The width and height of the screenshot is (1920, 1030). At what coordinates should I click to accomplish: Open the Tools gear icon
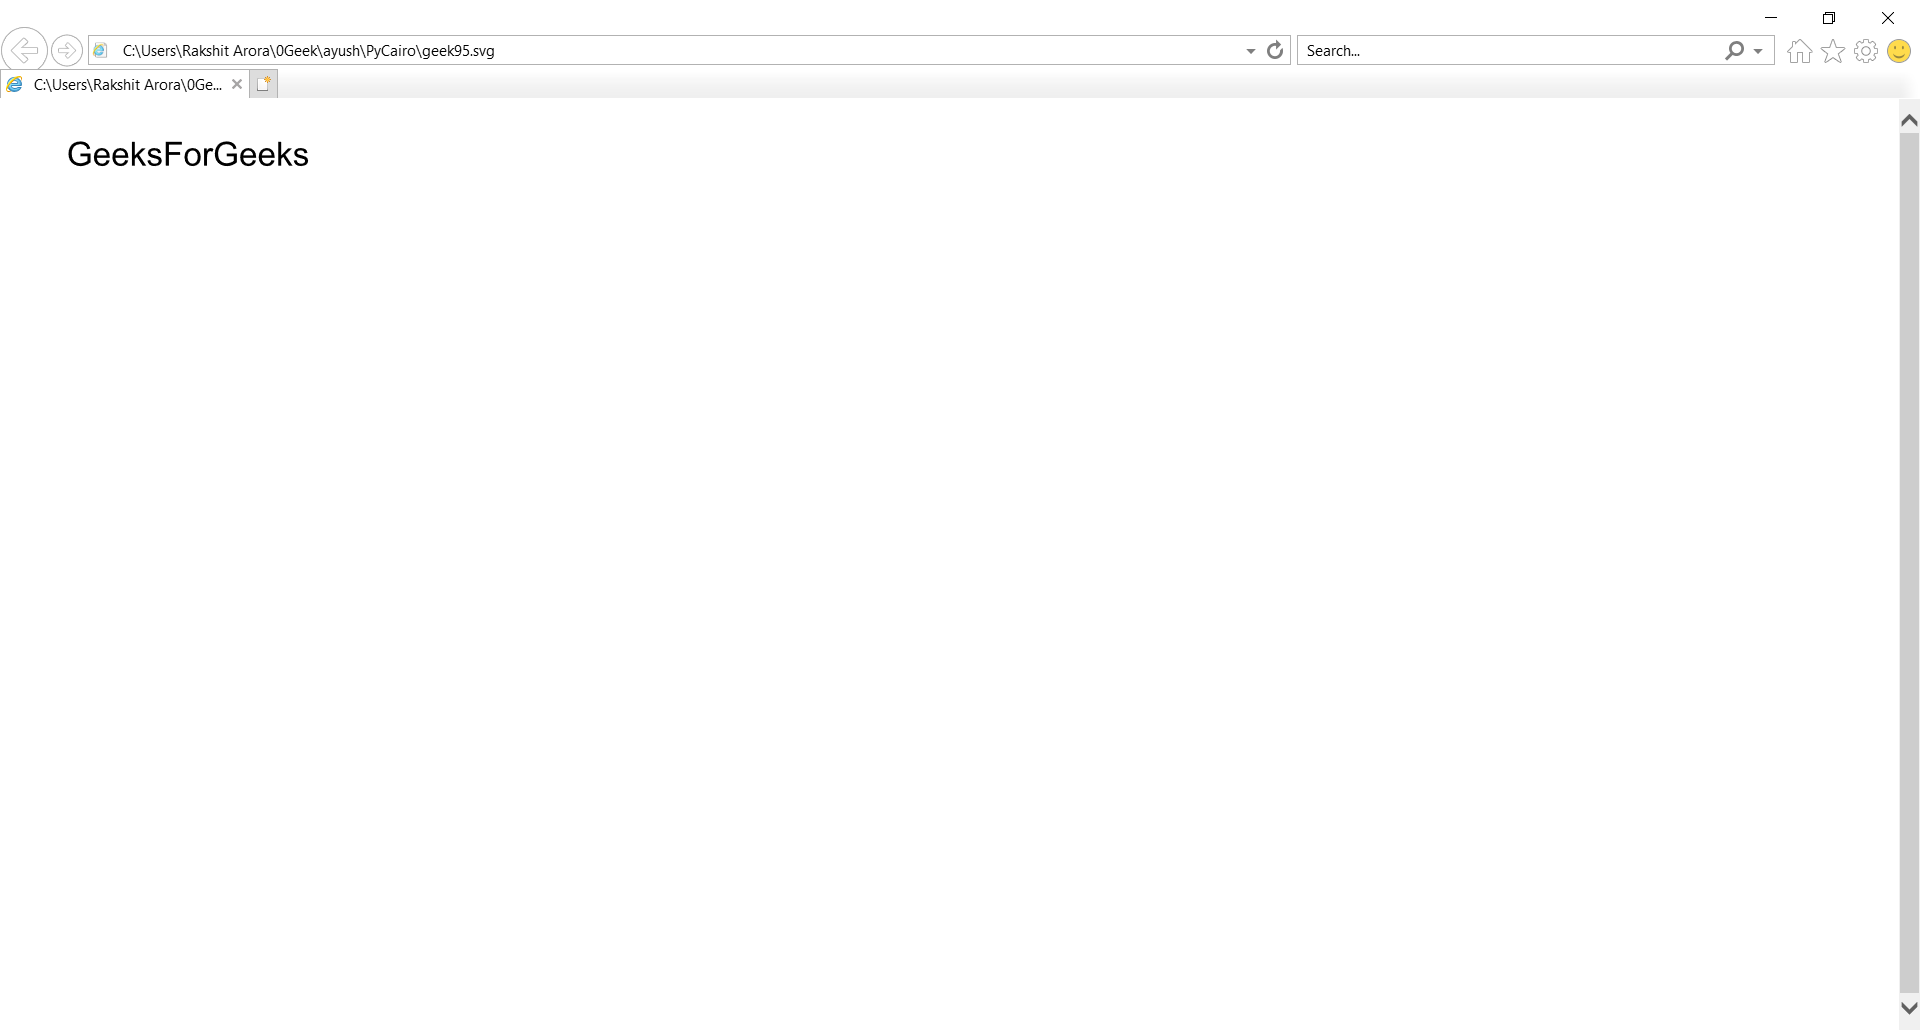1866,51
